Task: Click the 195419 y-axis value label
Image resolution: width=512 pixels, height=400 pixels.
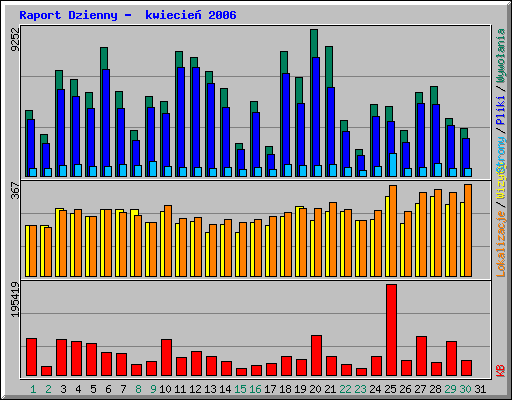Action: pos(15,300)
